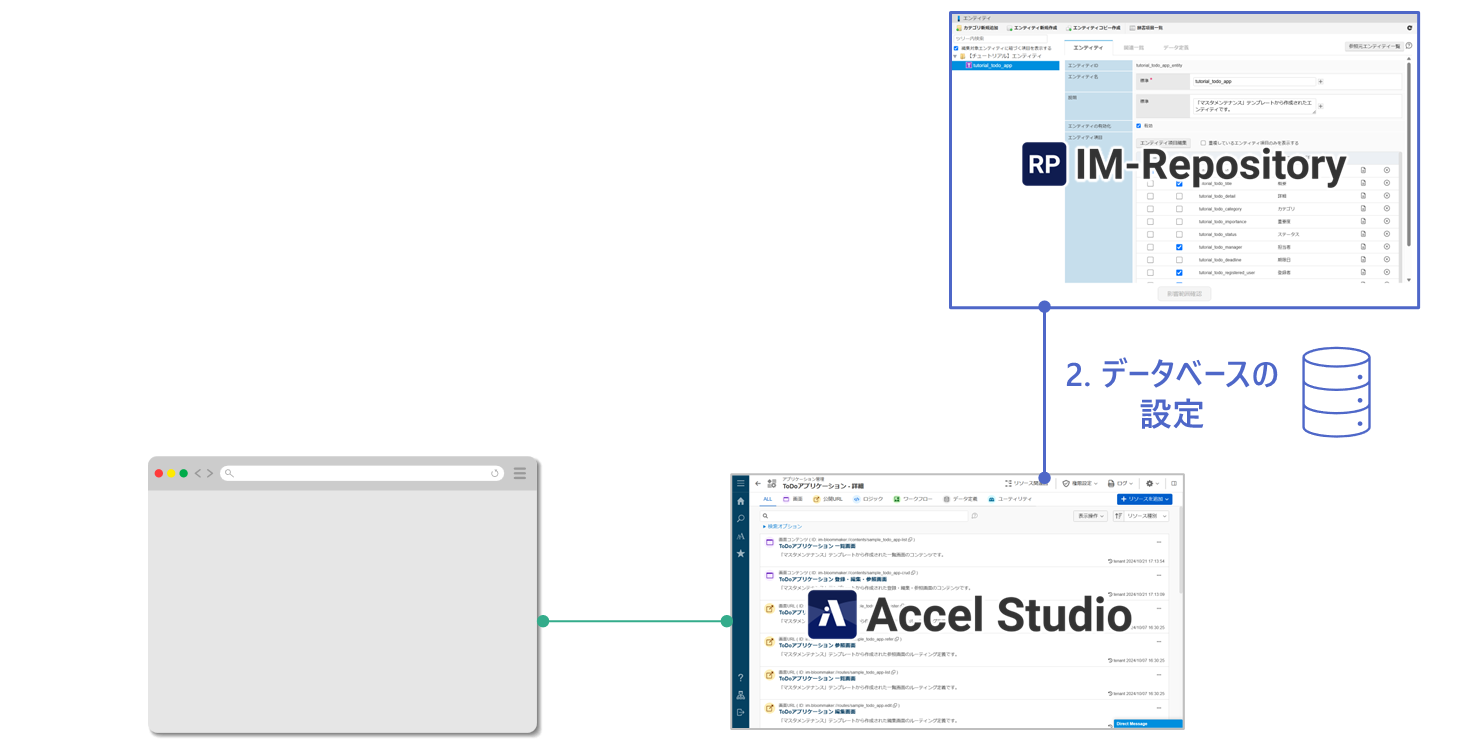Viewport: 1484px width, 748px height.
Task: Open the リソースを追加 dropdown button
Action: pyautogui.click(x=1144, y=499)
